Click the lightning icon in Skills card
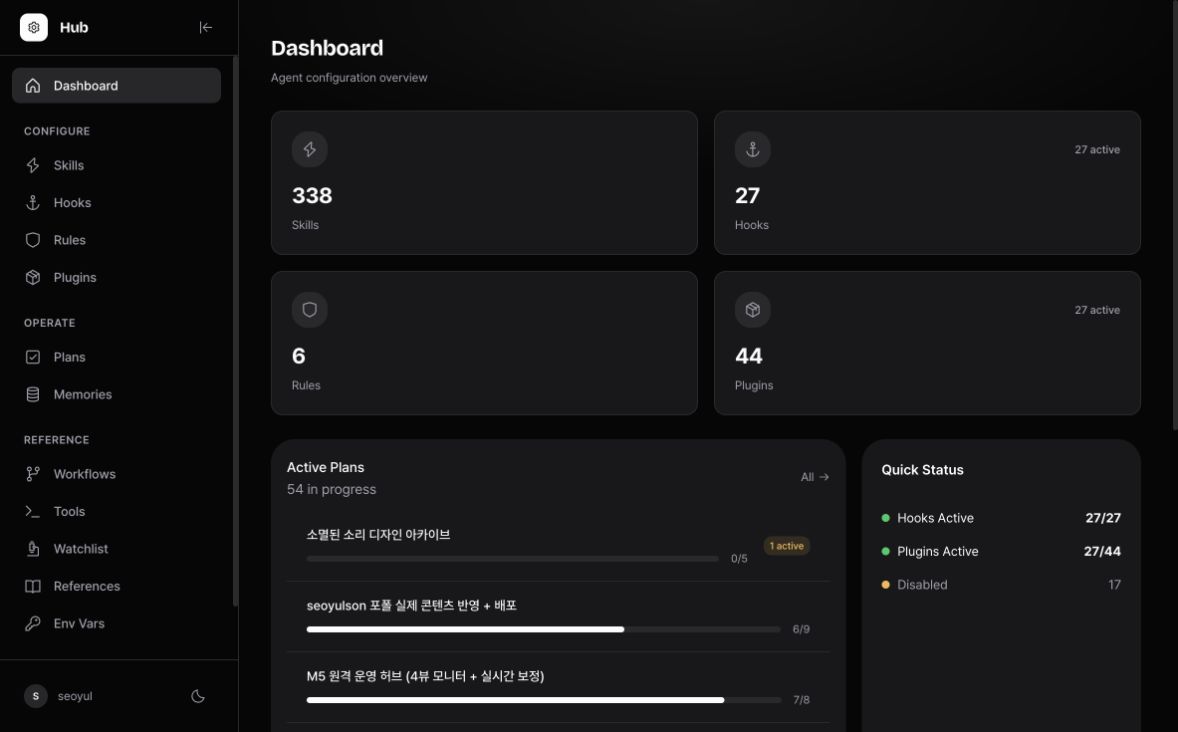 (x=310, y=150)
